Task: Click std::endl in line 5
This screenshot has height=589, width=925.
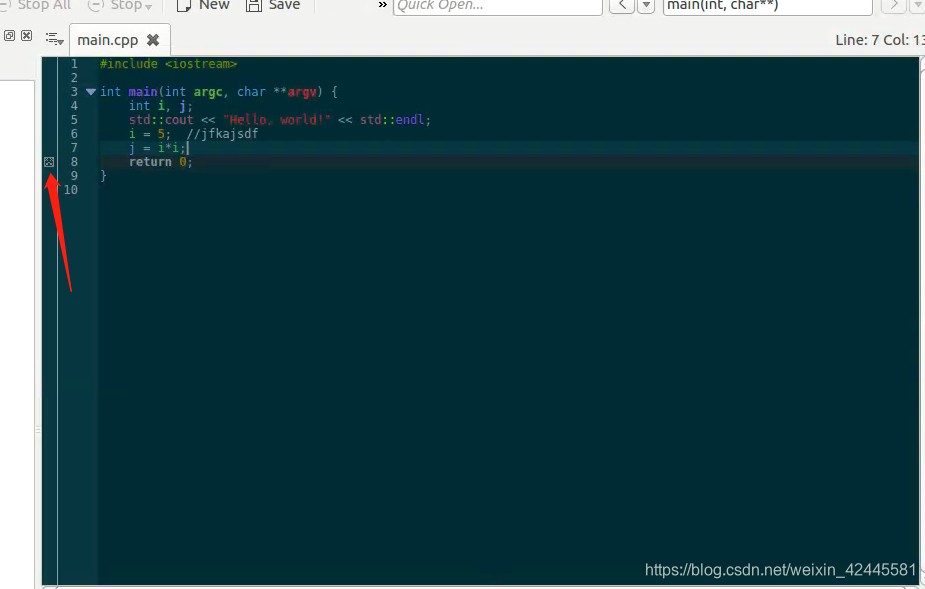Action: [392, 120]
